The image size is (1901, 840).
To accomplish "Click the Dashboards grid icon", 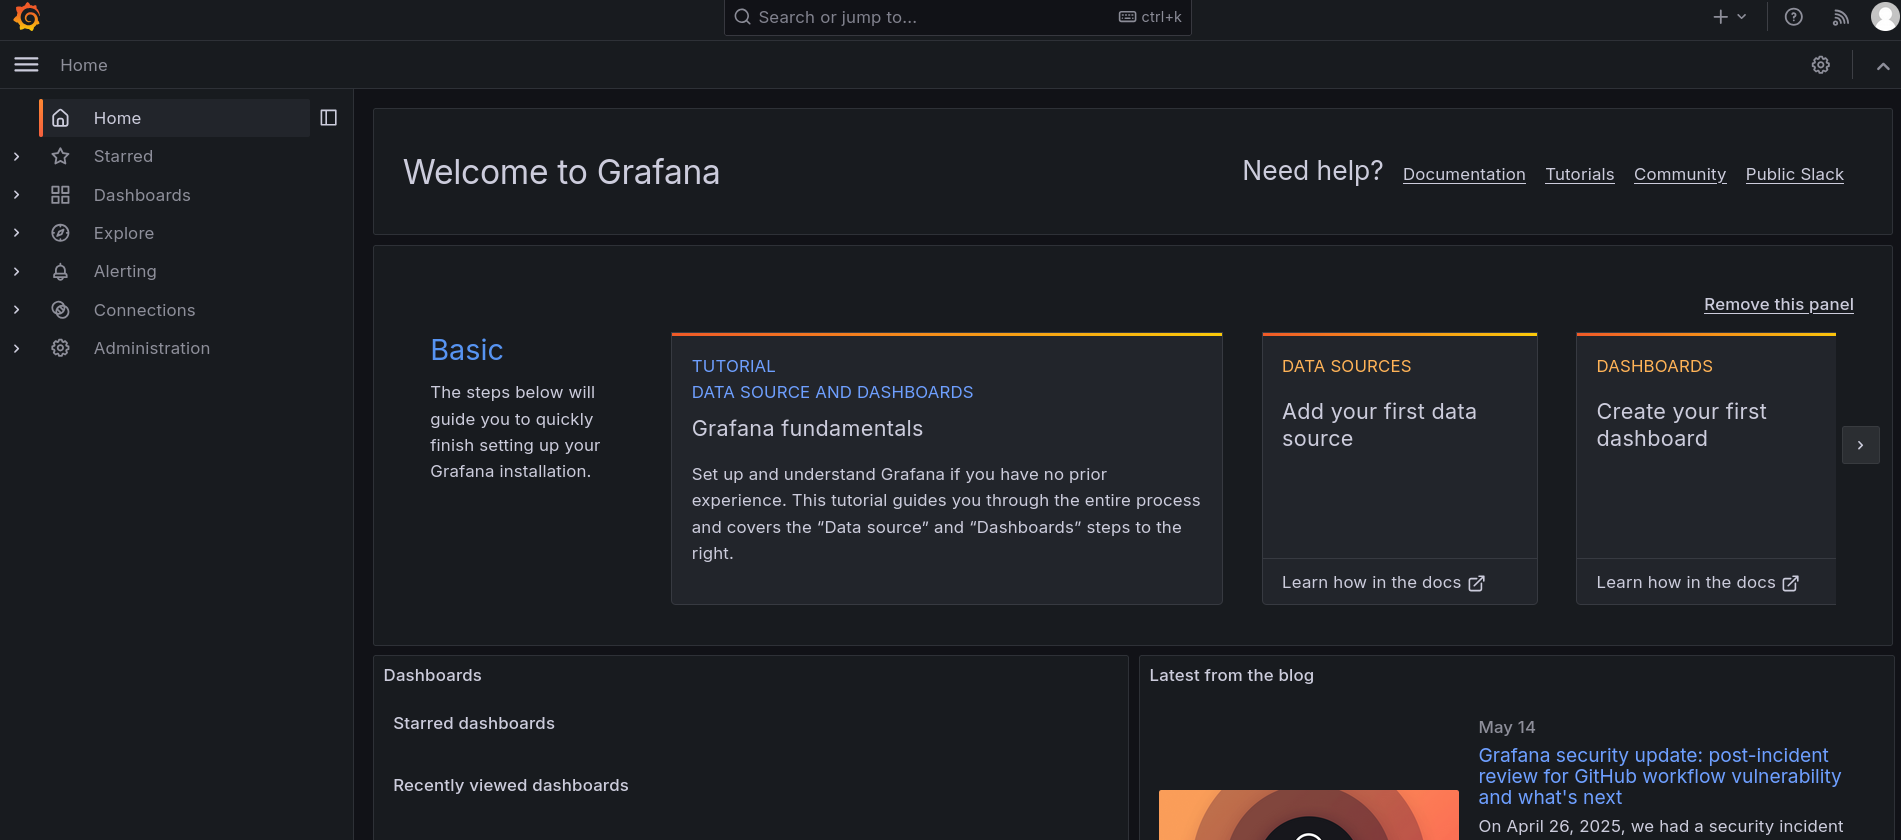I will pyautogui.click(x=61, y=195).
